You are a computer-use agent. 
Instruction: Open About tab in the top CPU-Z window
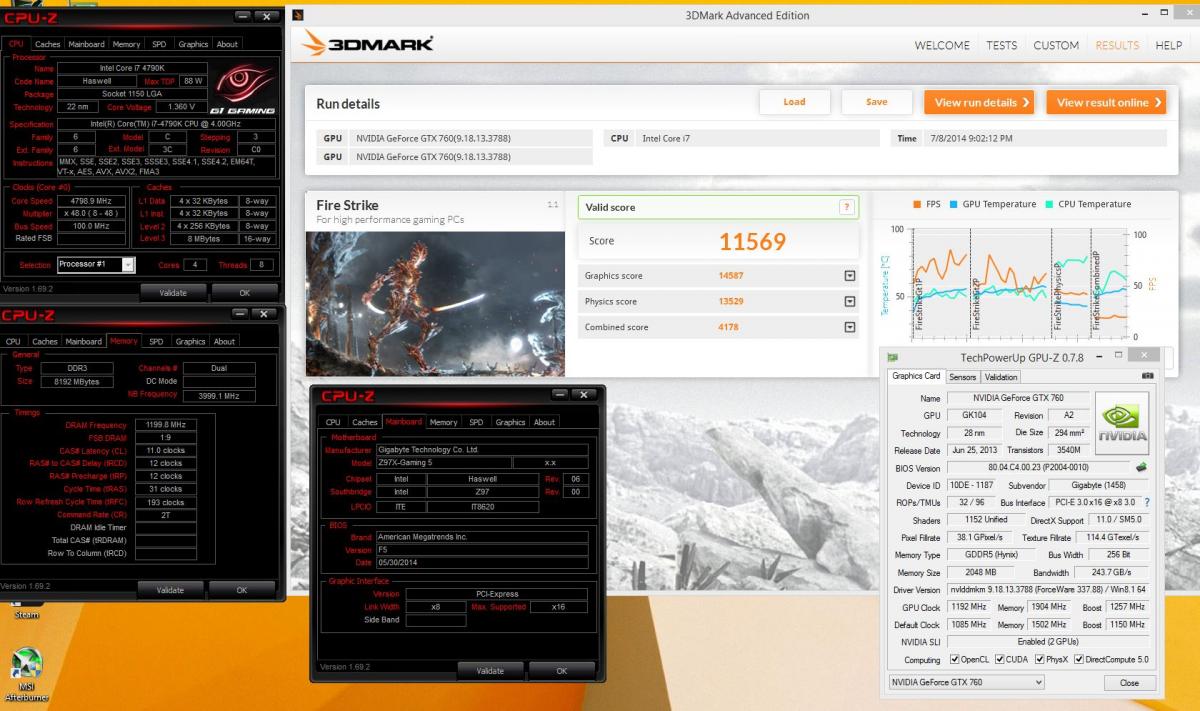[x=227, y=44]
